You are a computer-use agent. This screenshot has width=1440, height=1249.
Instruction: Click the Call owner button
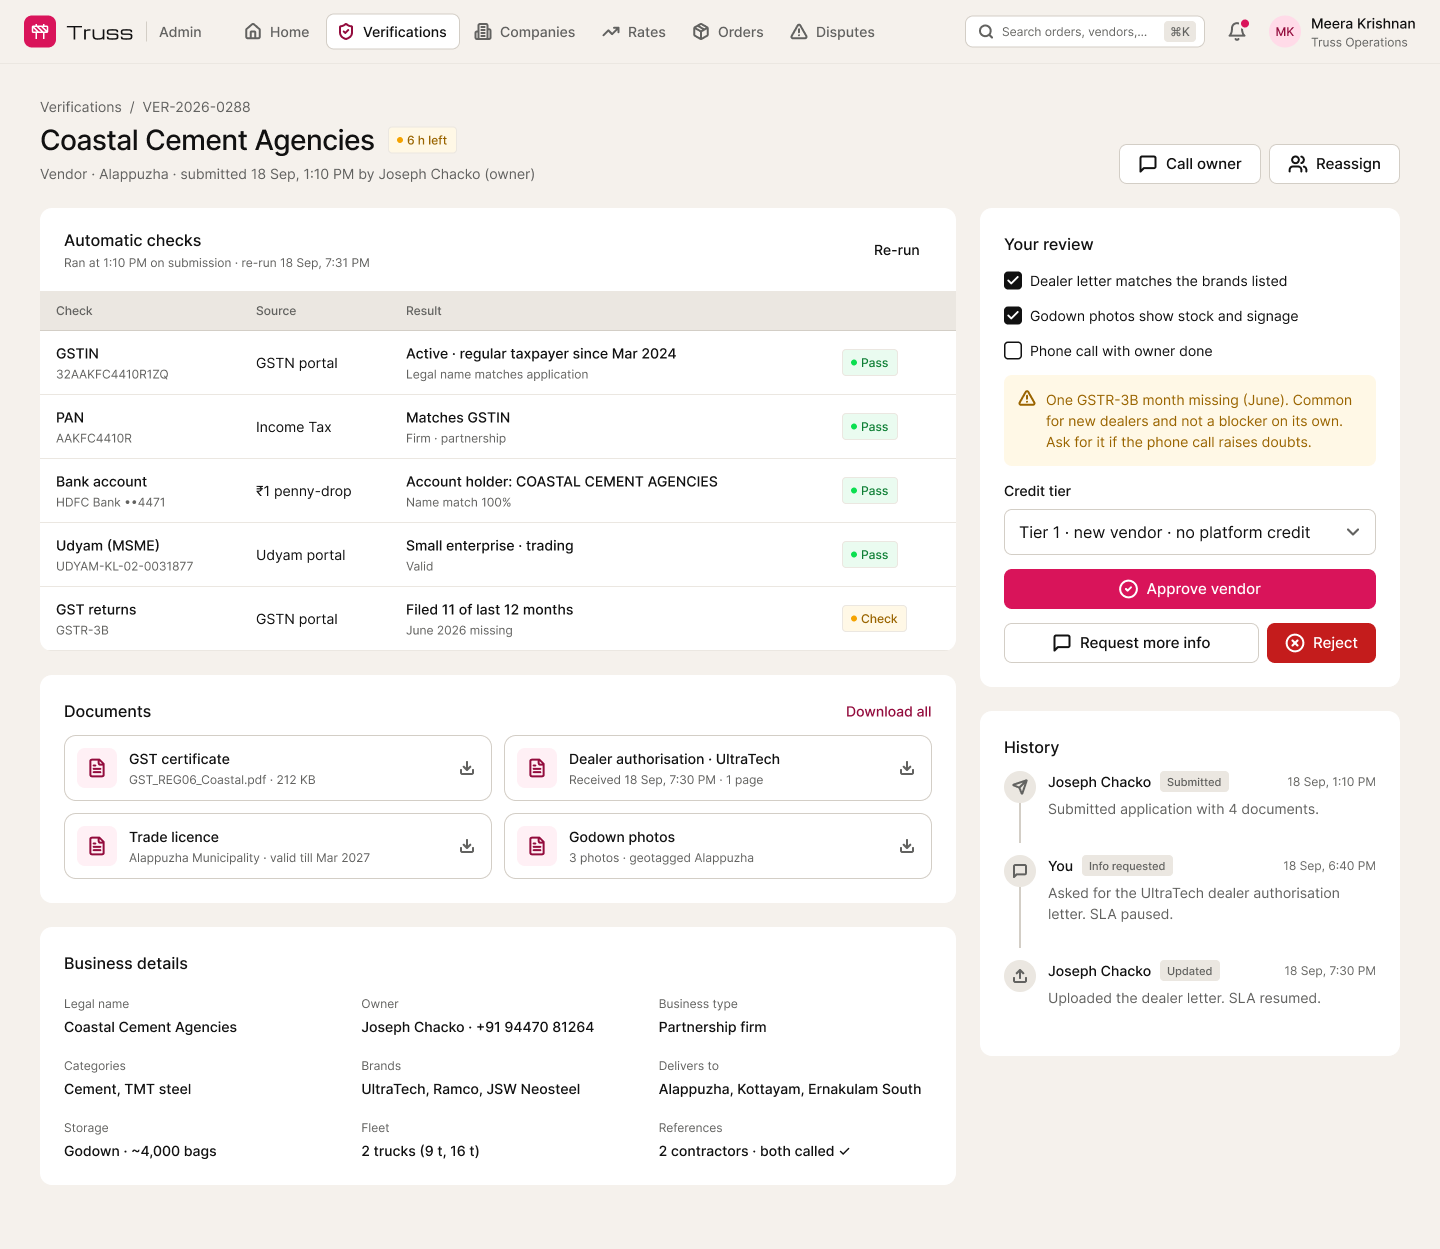pyautogui.click(x=1190, y=164)
